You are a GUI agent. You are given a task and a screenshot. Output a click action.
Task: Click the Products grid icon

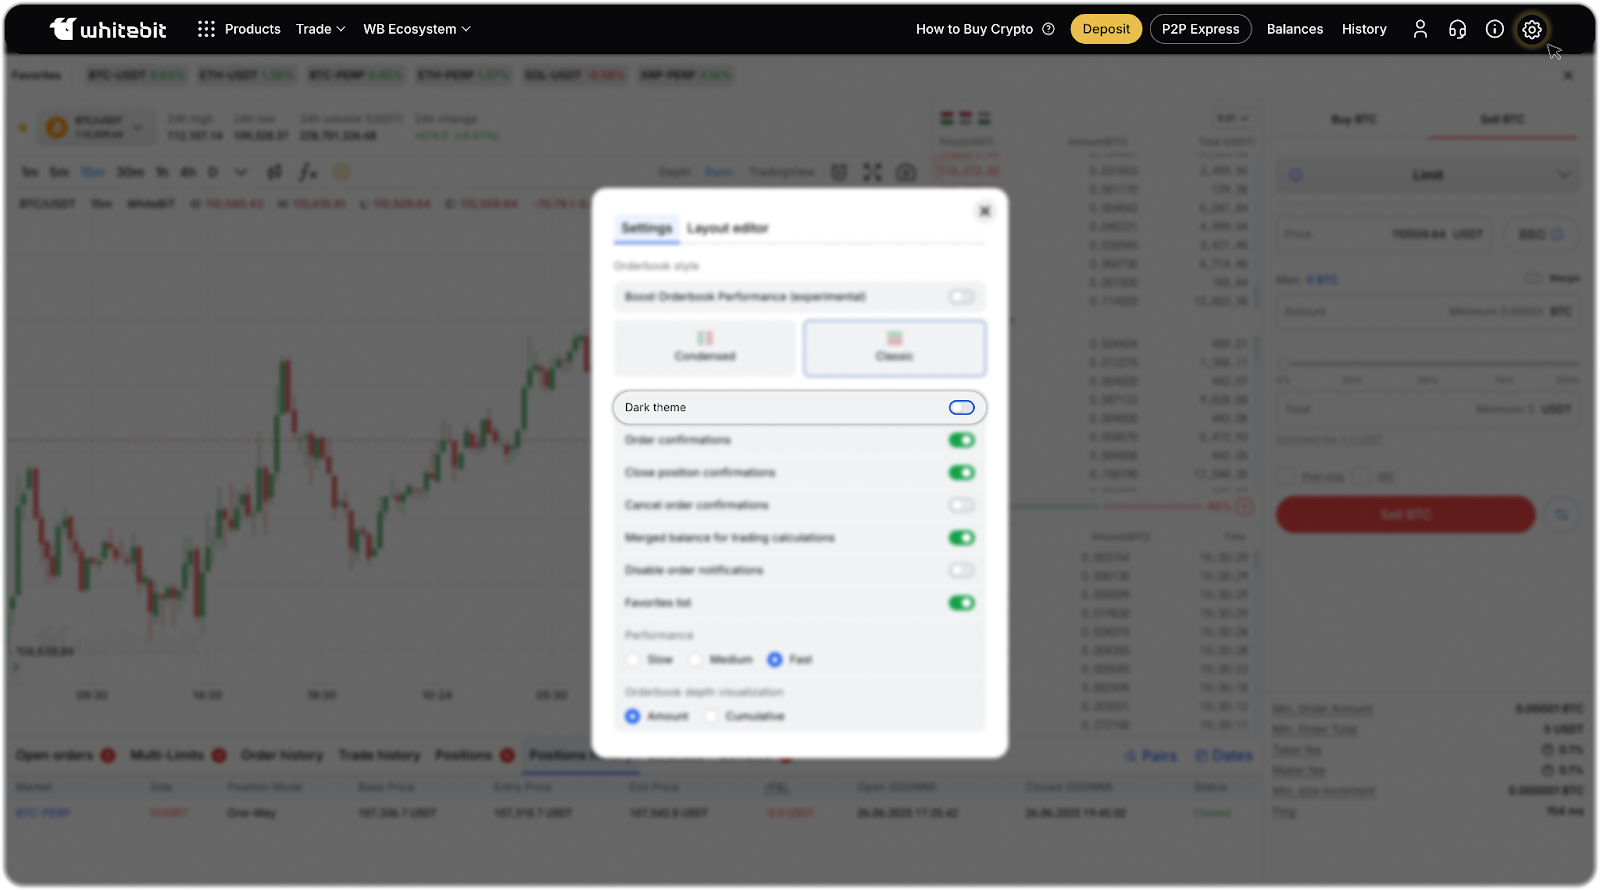tap(206, 29)
